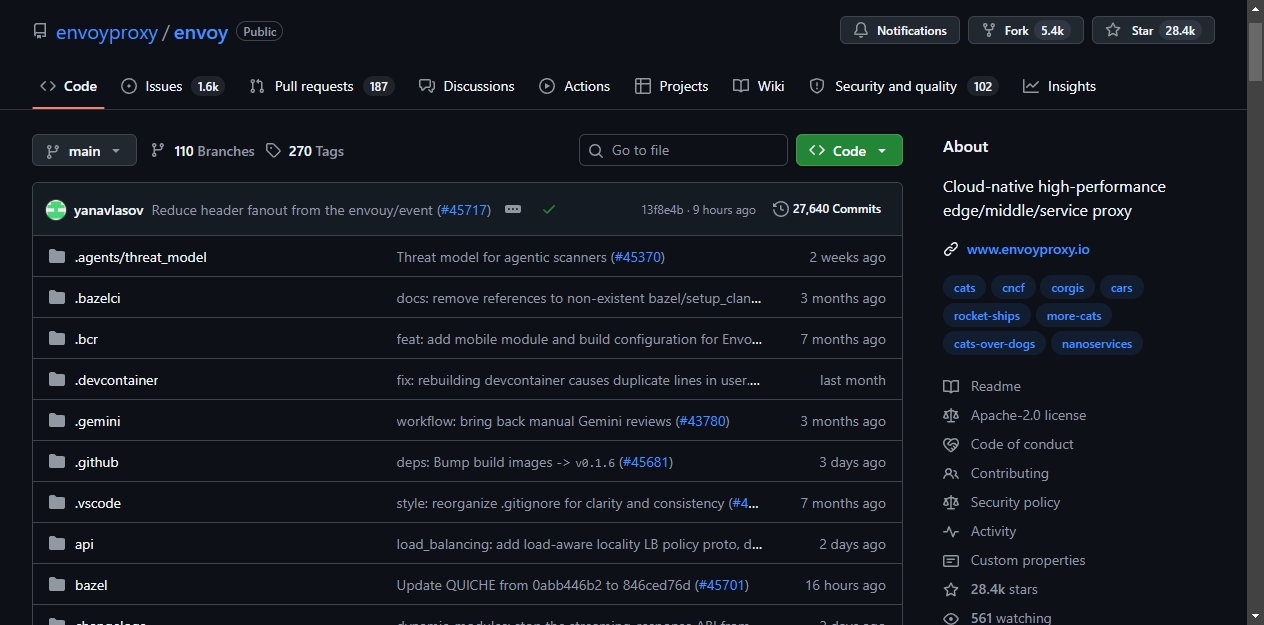This screenshot has height=625, width=1264.
Task: Click the Notifications bell button
Action: coord(900,30)
